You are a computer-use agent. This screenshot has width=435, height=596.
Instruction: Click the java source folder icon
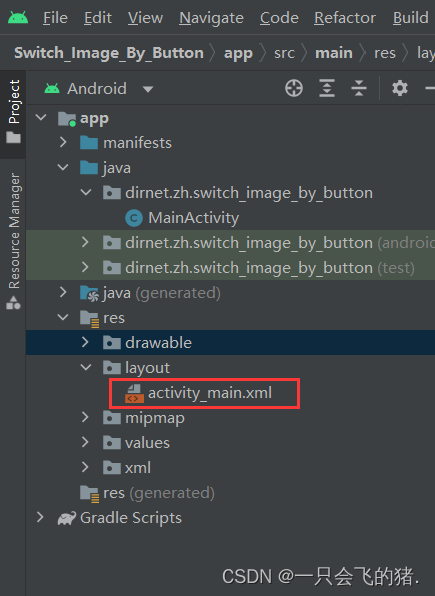[x=89, y=168]
